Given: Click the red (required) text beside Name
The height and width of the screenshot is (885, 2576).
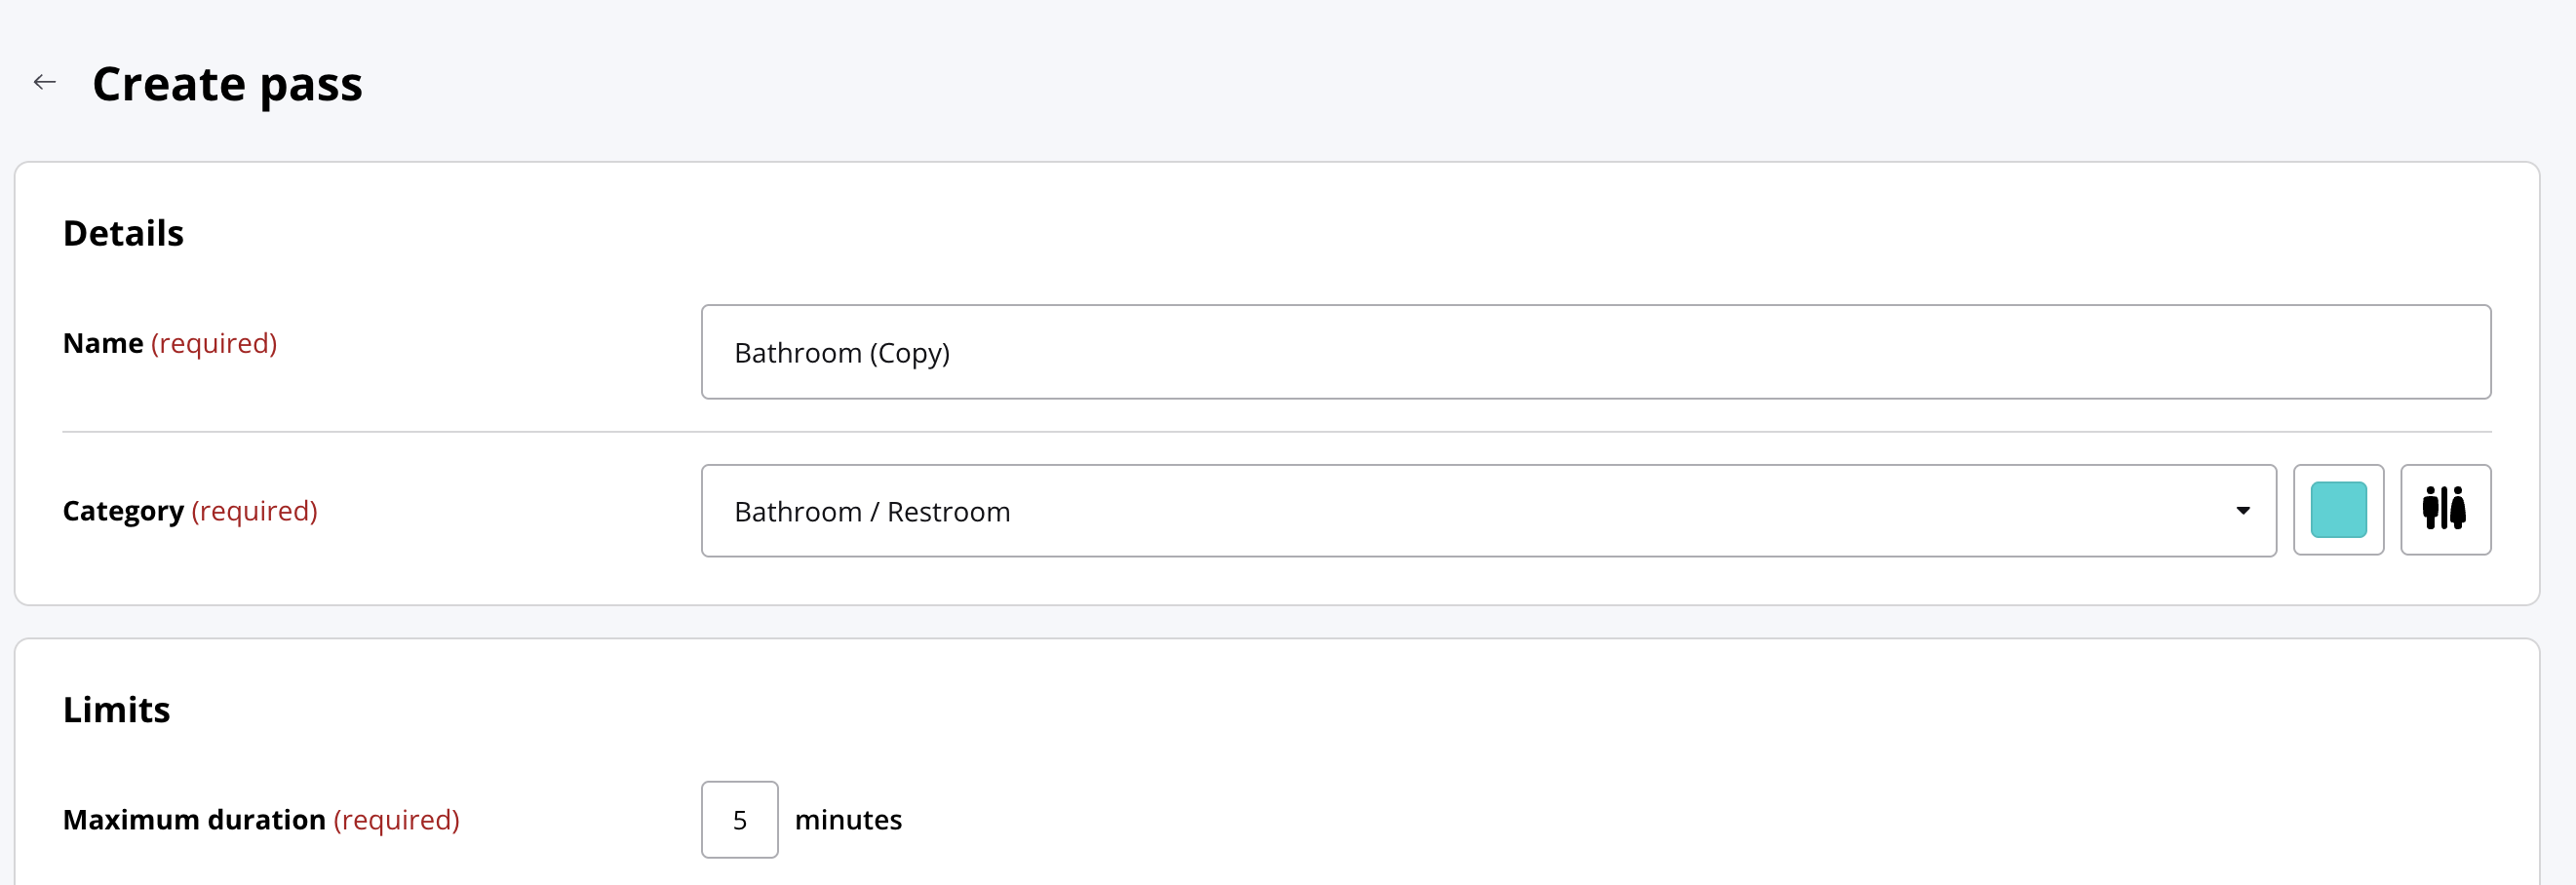Looking at the screenshot, I should 214,343.
